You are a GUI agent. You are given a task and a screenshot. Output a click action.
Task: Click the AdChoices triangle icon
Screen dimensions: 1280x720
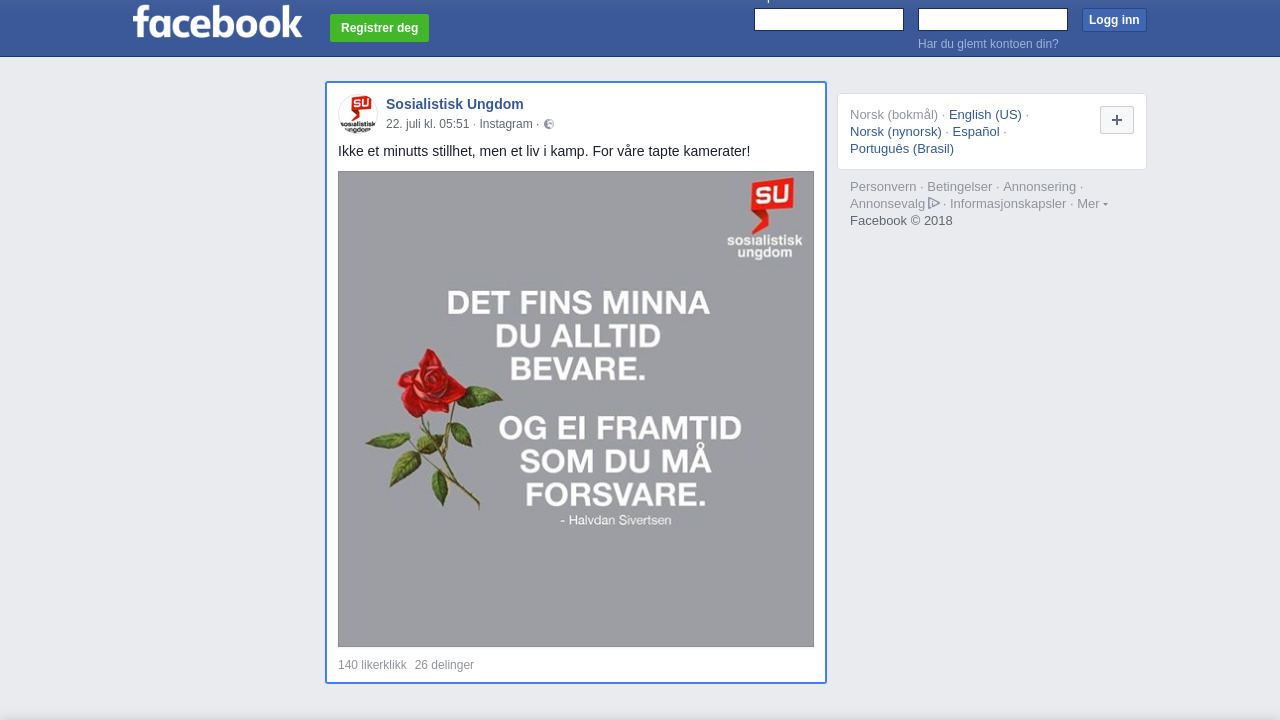(x=934, y=203)
